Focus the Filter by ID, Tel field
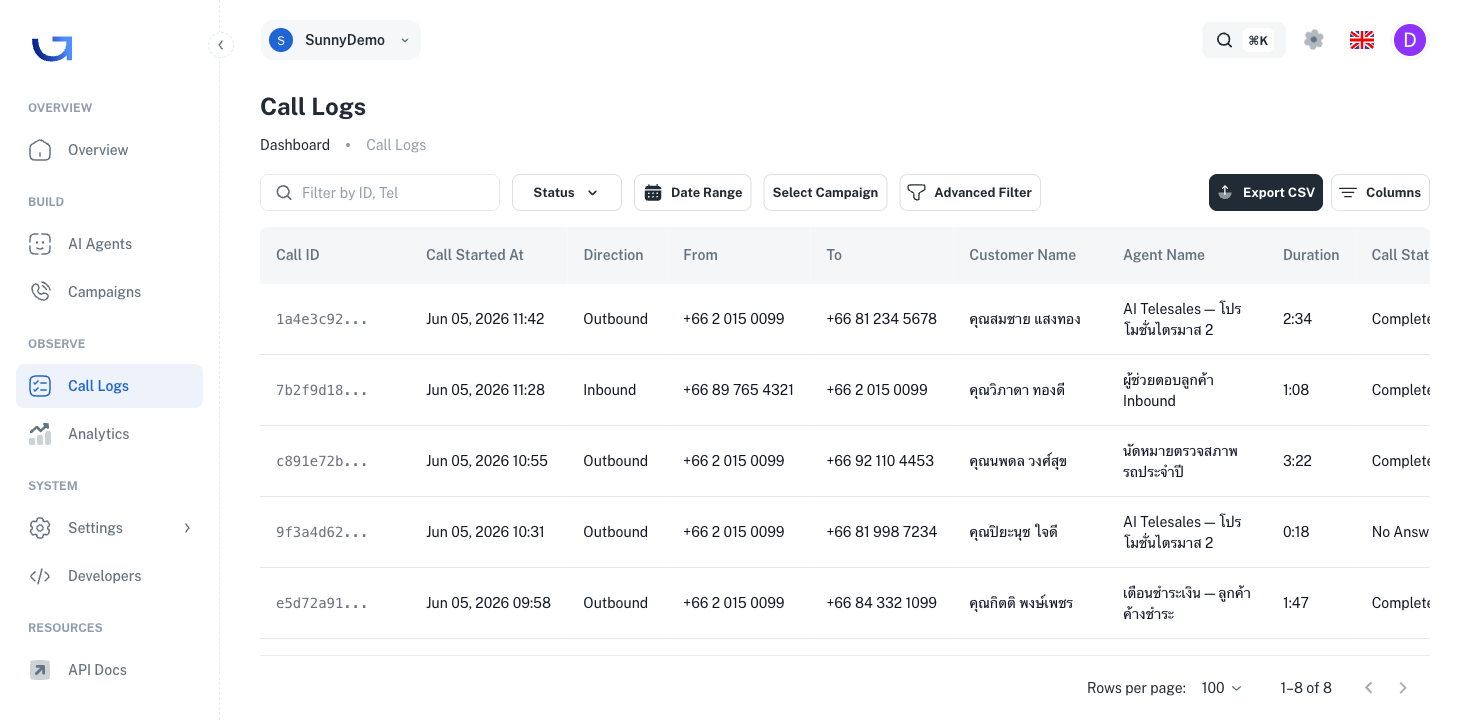This screenshot has height=720, width=1470. click(380, 193)
